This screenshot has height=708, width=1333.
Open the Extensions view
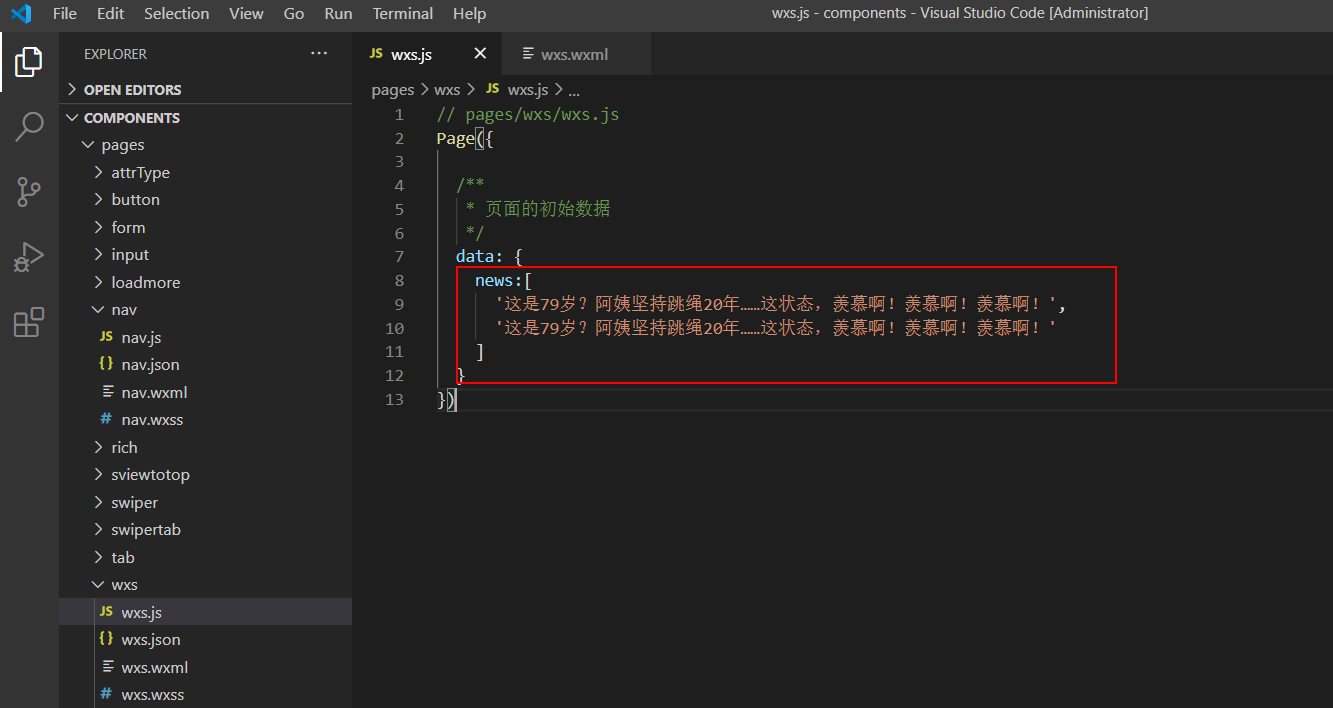(x=29, y=323)
